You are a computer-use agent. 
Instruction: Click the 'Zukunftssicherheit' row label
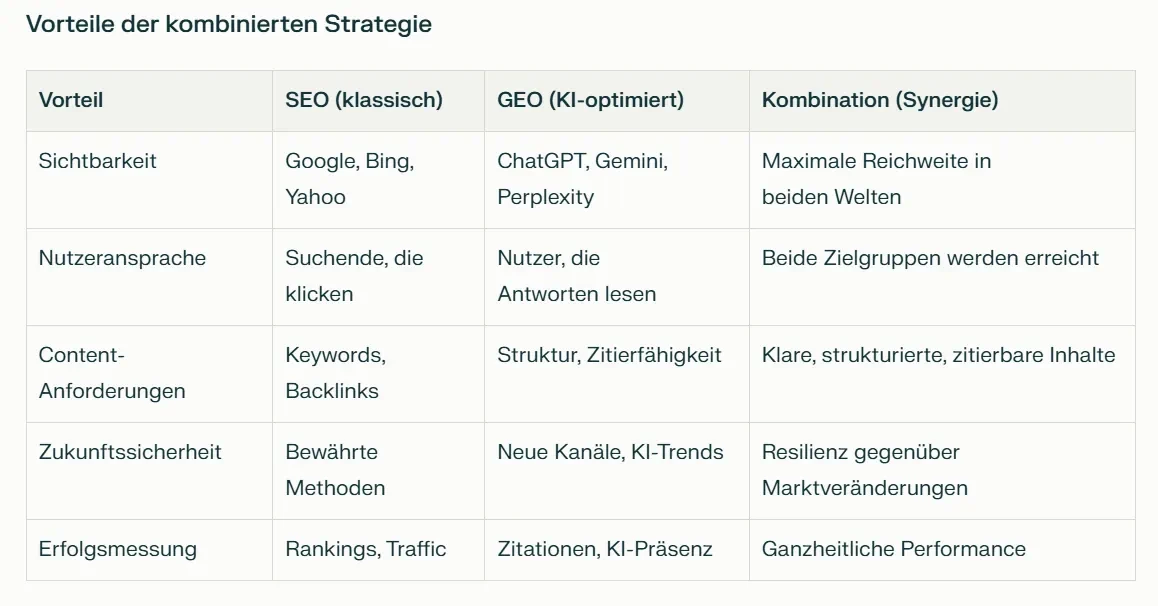coord(130,452)
